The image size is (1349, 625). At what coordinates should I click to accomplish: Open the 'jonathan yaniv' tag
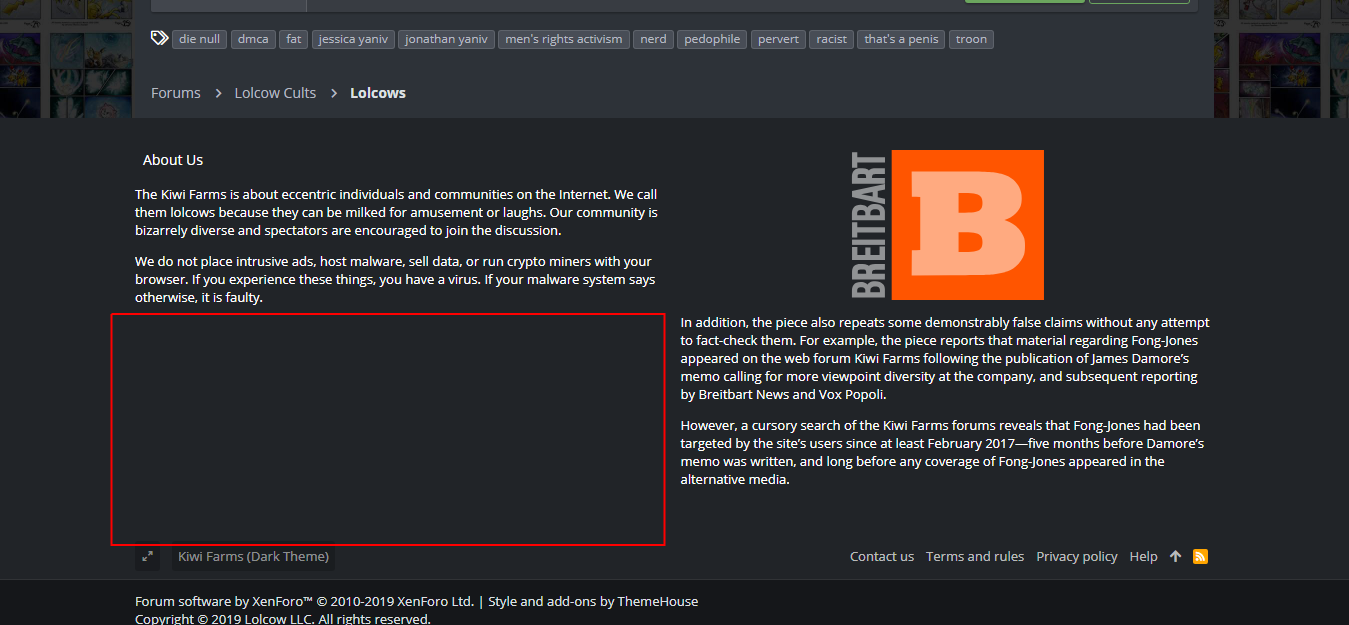click(446, 39)
